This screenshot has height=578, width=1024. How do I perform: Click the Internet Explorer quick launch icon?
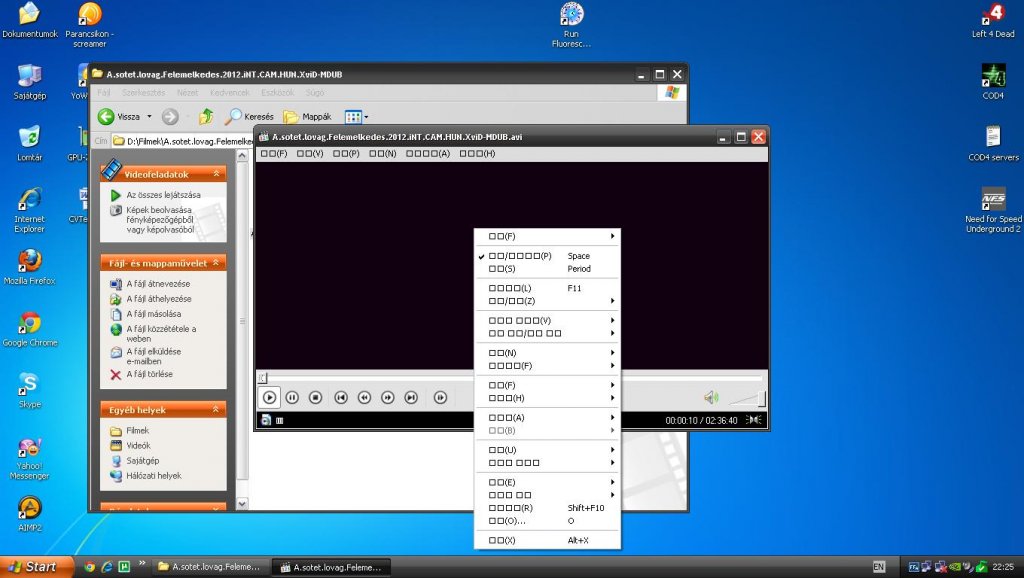[x=107, y=567]
